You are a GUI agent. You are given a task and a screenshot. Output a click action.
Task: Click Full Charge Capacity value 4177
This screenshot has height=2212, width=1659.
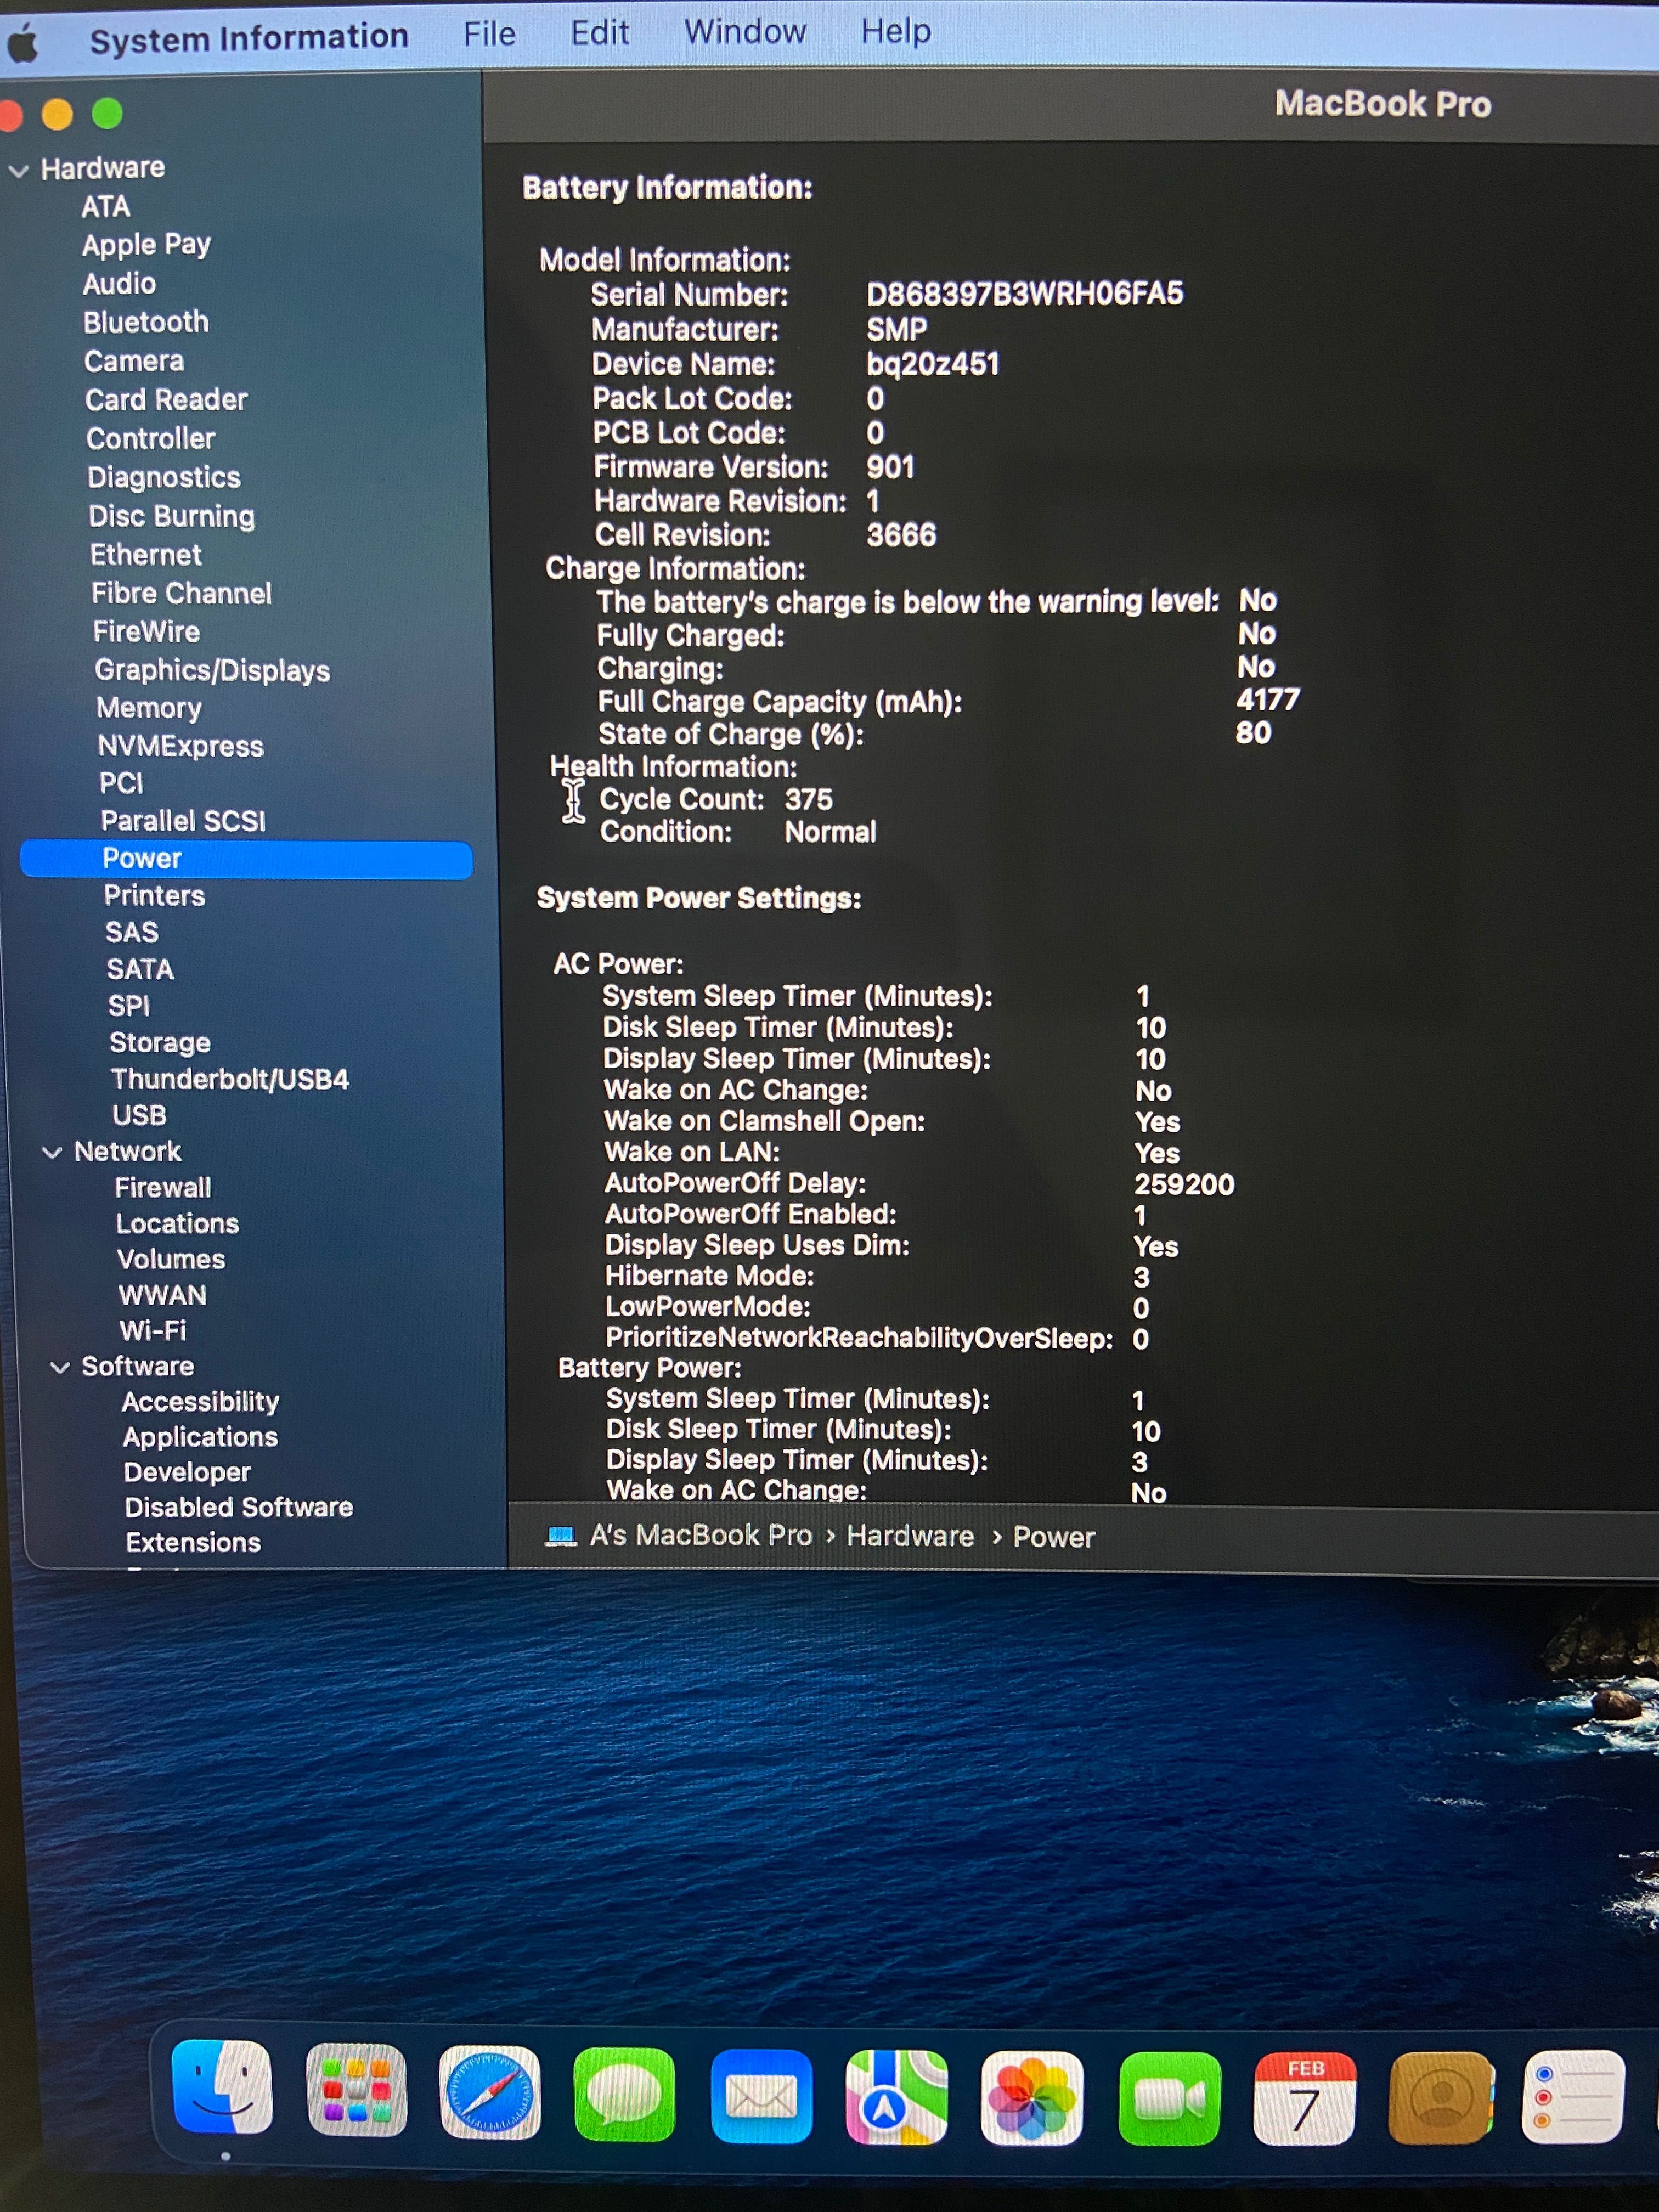coord(1268,699)
